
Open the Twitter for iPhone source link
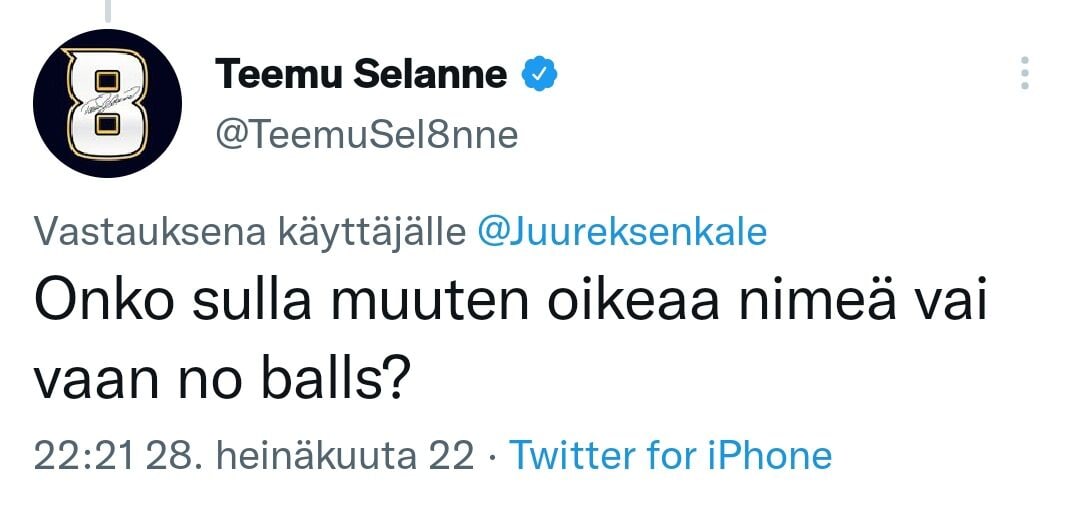pyautogui.click(x=670, y=456)
